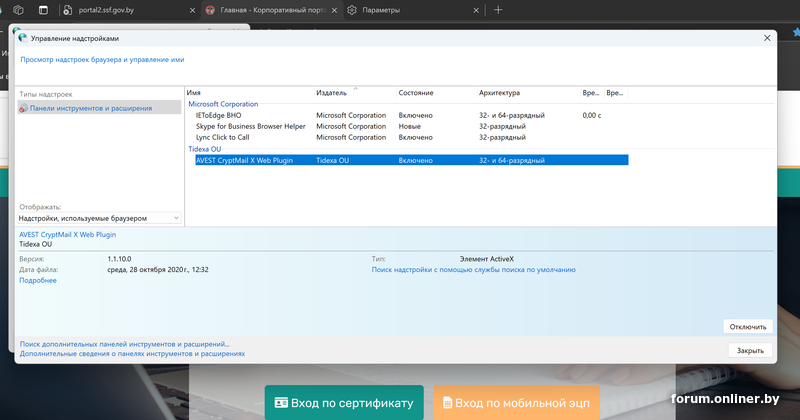Viewport: 800px width, 420px height.
Task: Click the Закрыть button
Action: (x=750, y=351)
